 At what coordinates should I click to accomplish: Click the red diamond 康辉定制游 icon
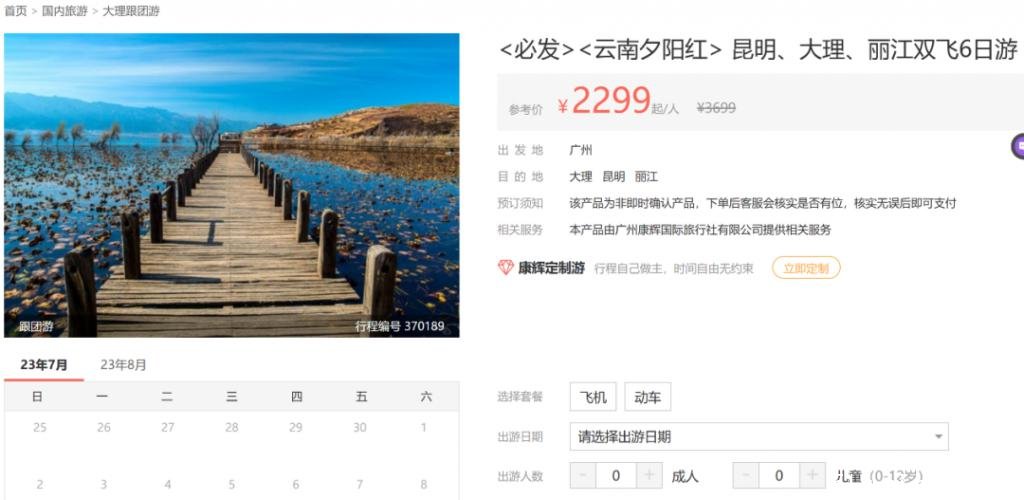506,268
